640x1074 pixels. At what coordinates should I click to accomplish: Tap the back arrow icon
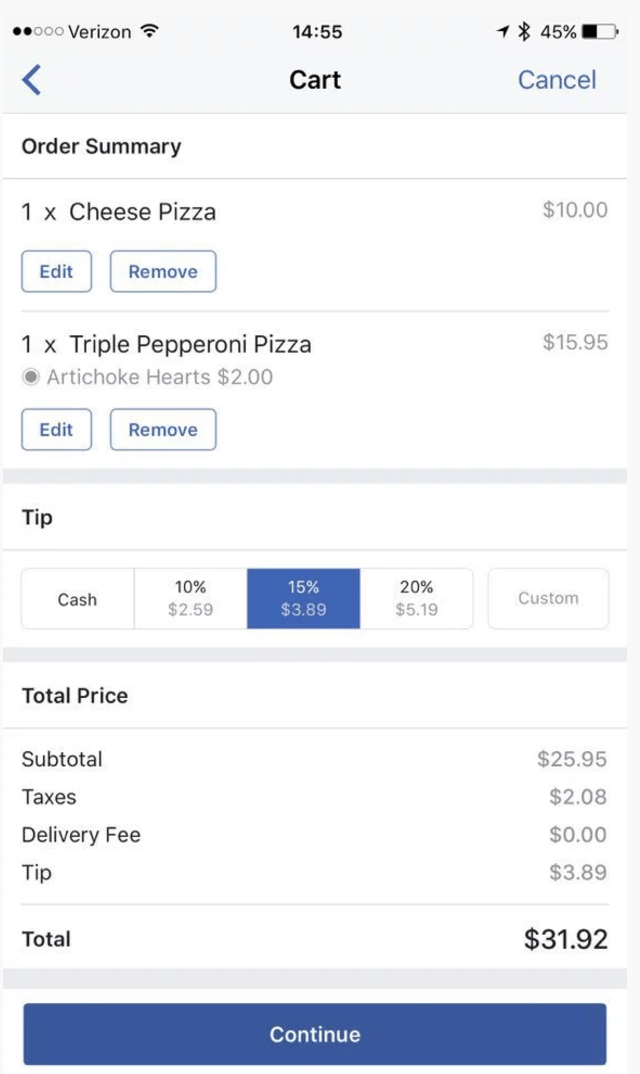(32, 80)
